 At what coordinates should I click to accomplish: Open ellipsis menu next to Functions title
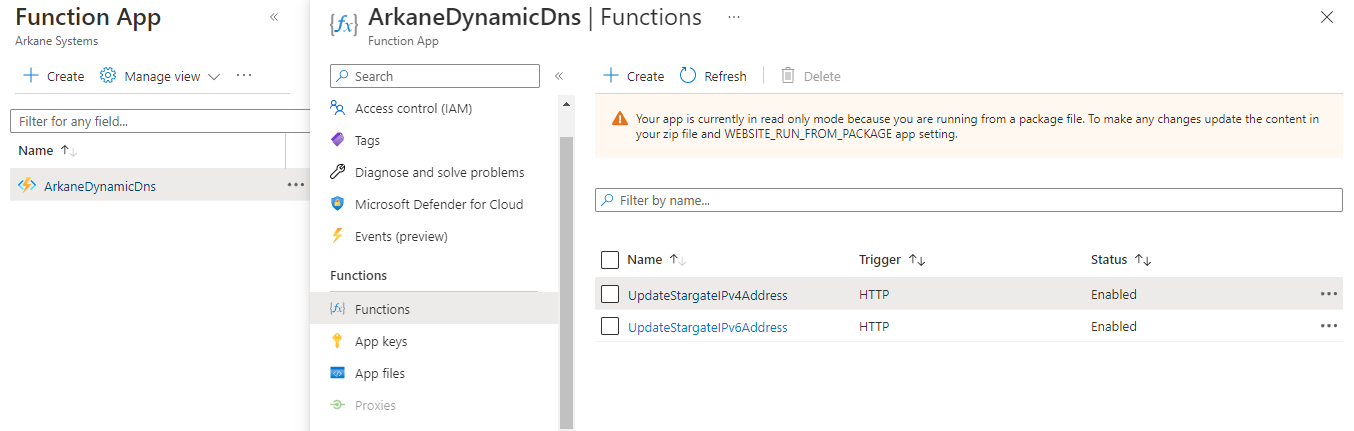pyautogui.click(x=734, y=18)
